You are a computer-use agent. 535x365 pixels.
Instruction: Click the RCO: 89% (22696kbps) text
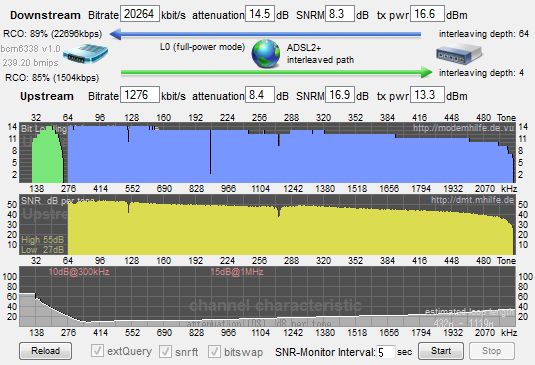(x=53, y=34)
